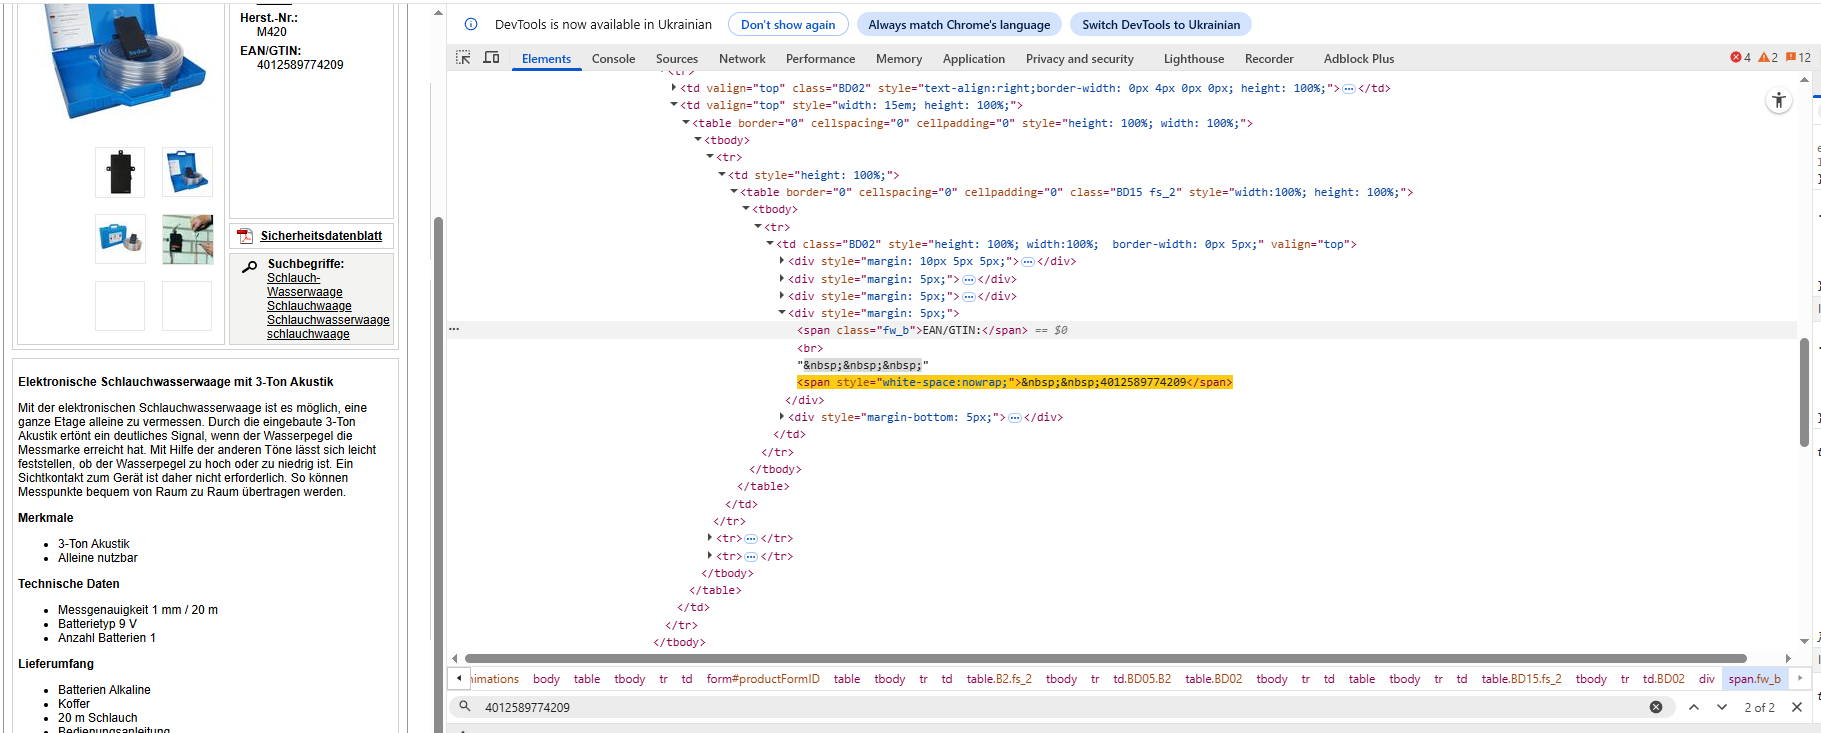Click body in the breadcrumb trail
Screen dimensions: 1821x733
point(546,679)
